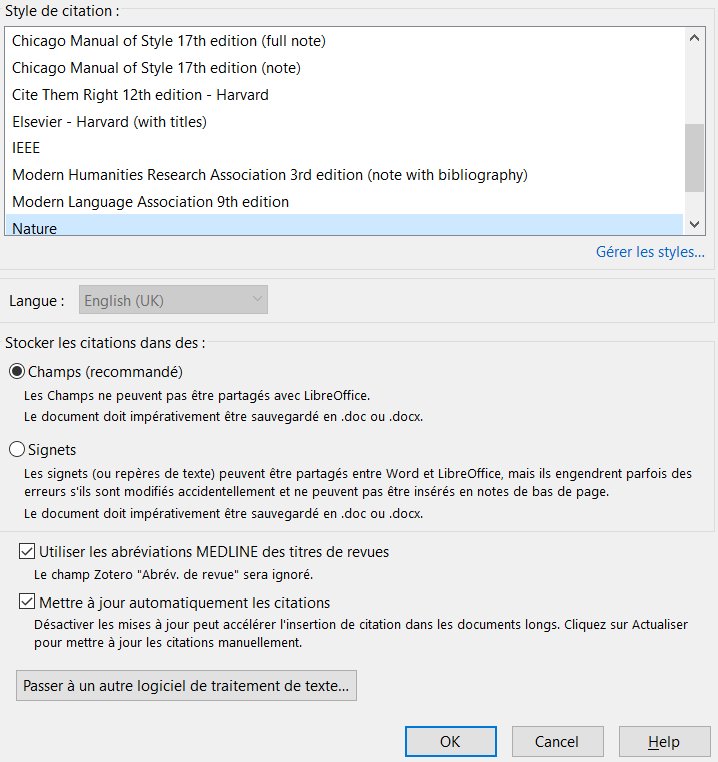
Task: Click Passer à un autre logiciel de traitement
Action: pos(186,687)
